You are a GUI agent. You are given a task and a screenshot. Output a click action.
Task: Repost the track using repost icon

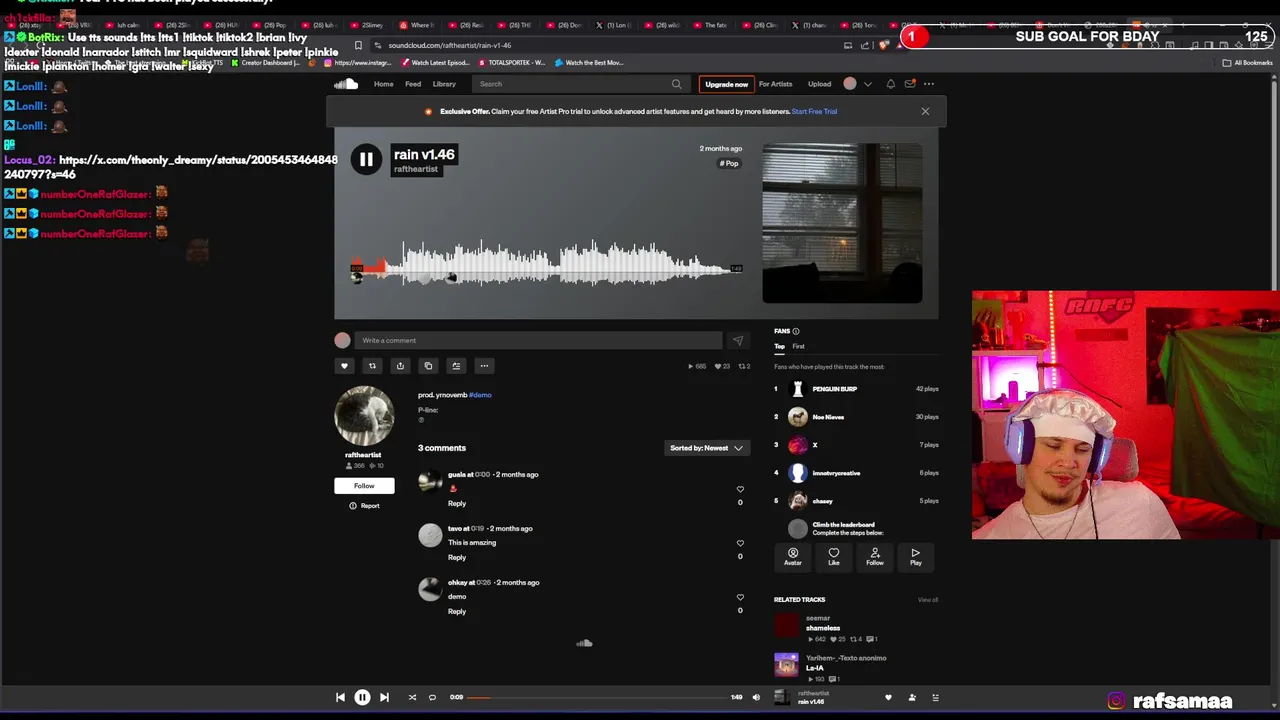tap(372, 366)
